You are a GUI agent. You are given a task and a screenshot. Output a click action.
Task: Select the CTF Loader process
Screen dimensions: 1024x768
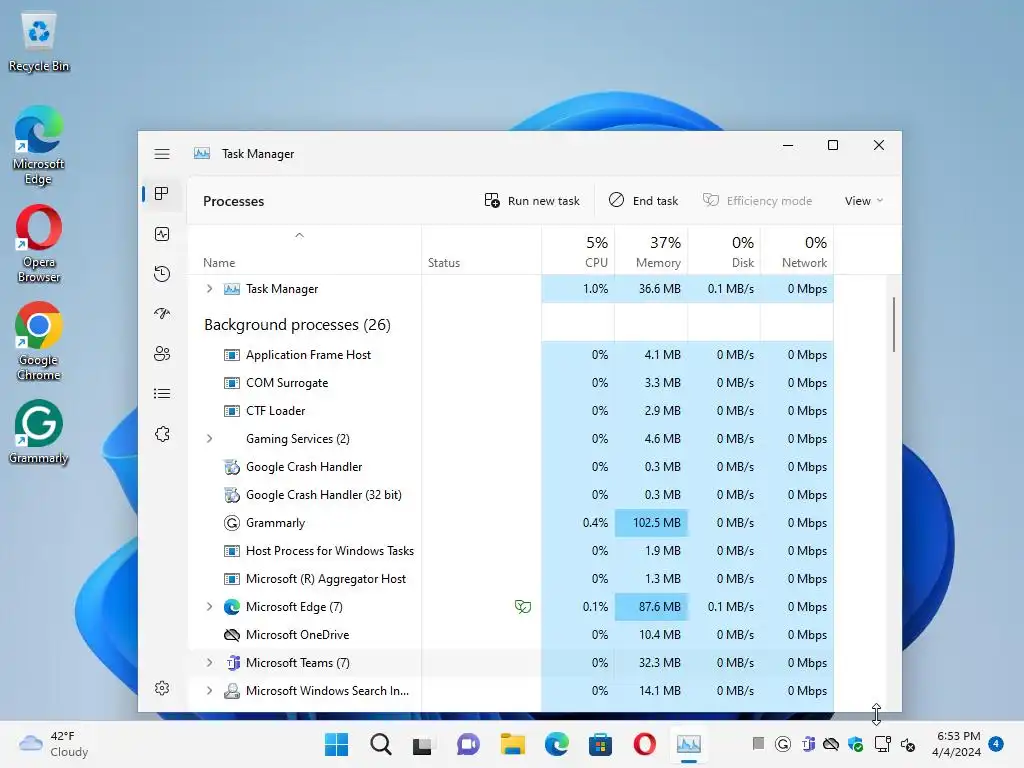pos(511,411)
